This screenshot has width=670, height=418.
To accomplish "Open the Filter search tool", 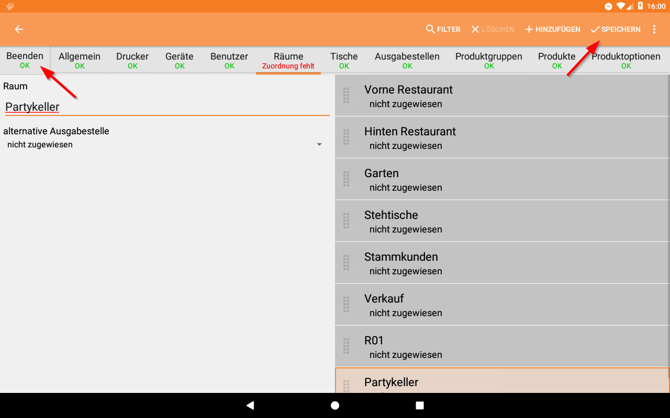I will (x=443, y=30).
